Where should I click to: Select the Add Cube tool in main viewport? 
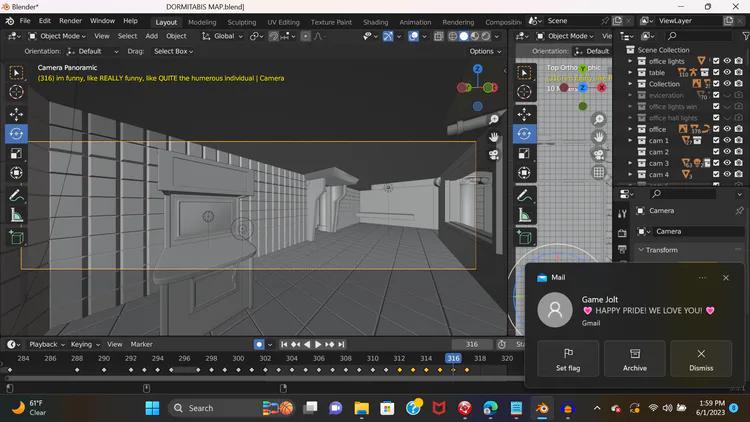tap(16, 238)
